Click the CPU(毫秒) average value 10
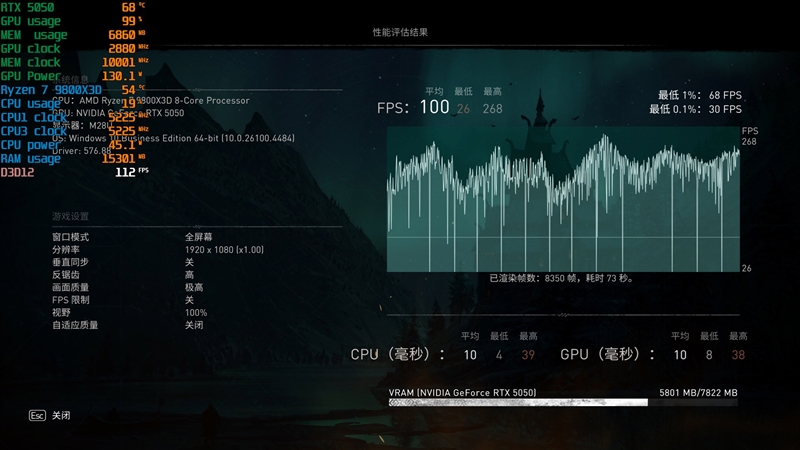Screen dimensions: 800x450 pos(470,355)
